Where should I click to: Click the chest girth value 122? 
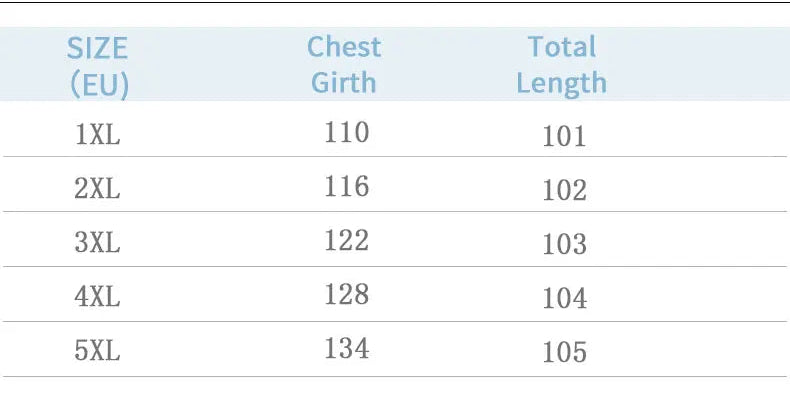click(347, 240)
